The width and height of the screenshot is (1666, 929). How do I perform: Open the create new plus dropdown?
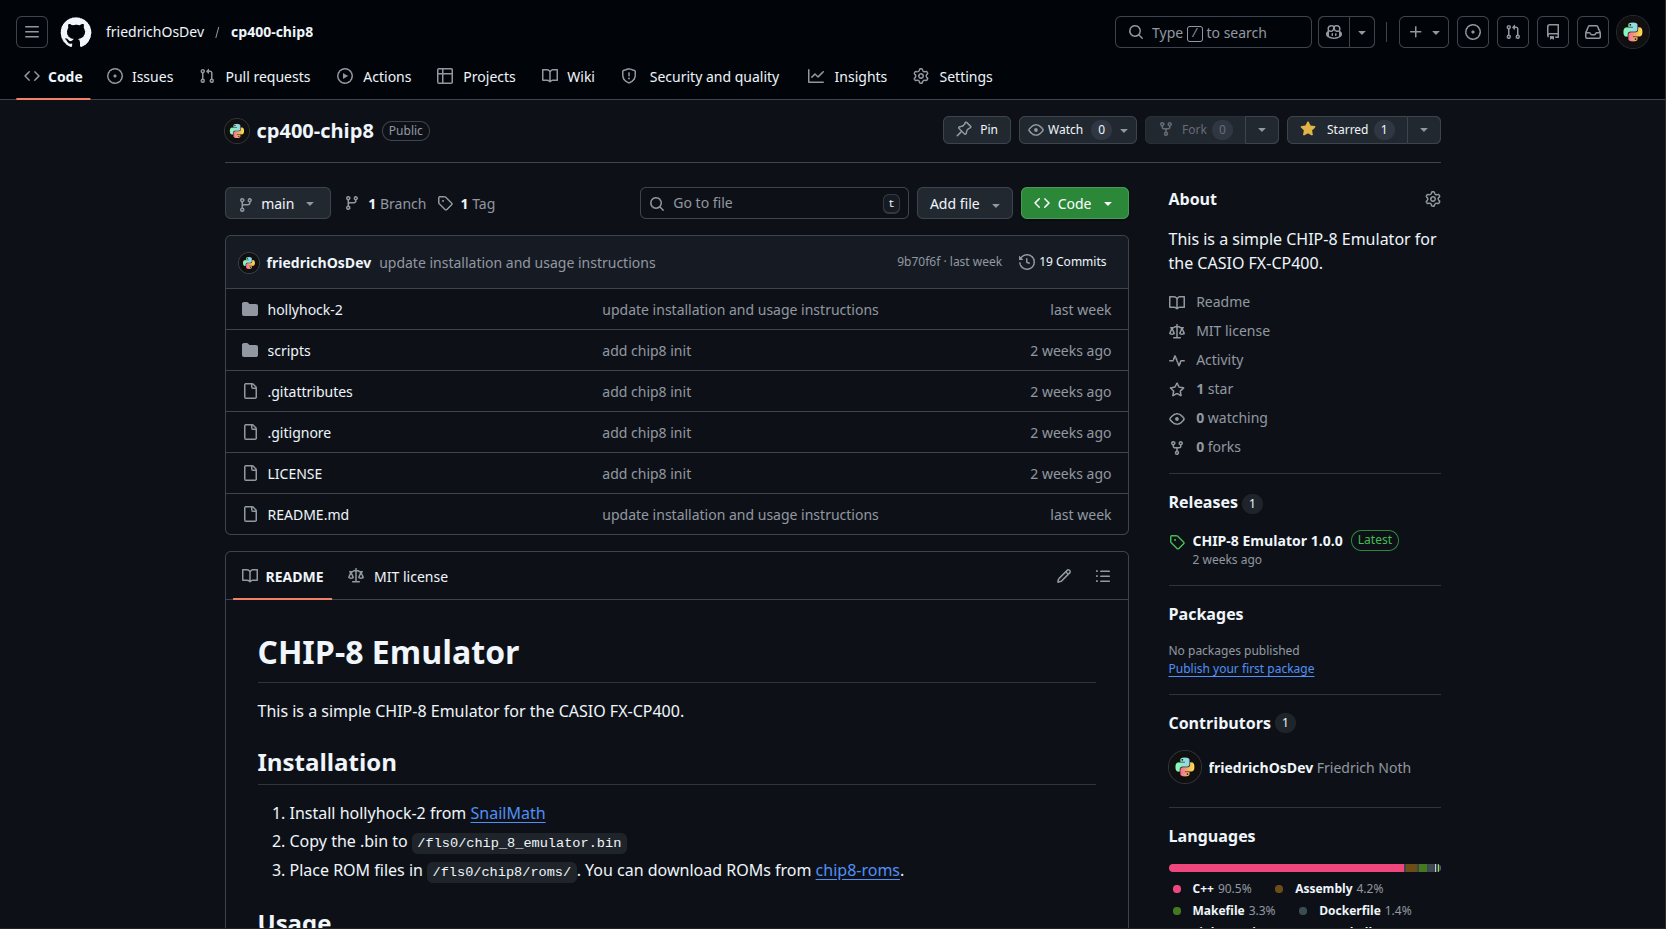pos(1424,32)
